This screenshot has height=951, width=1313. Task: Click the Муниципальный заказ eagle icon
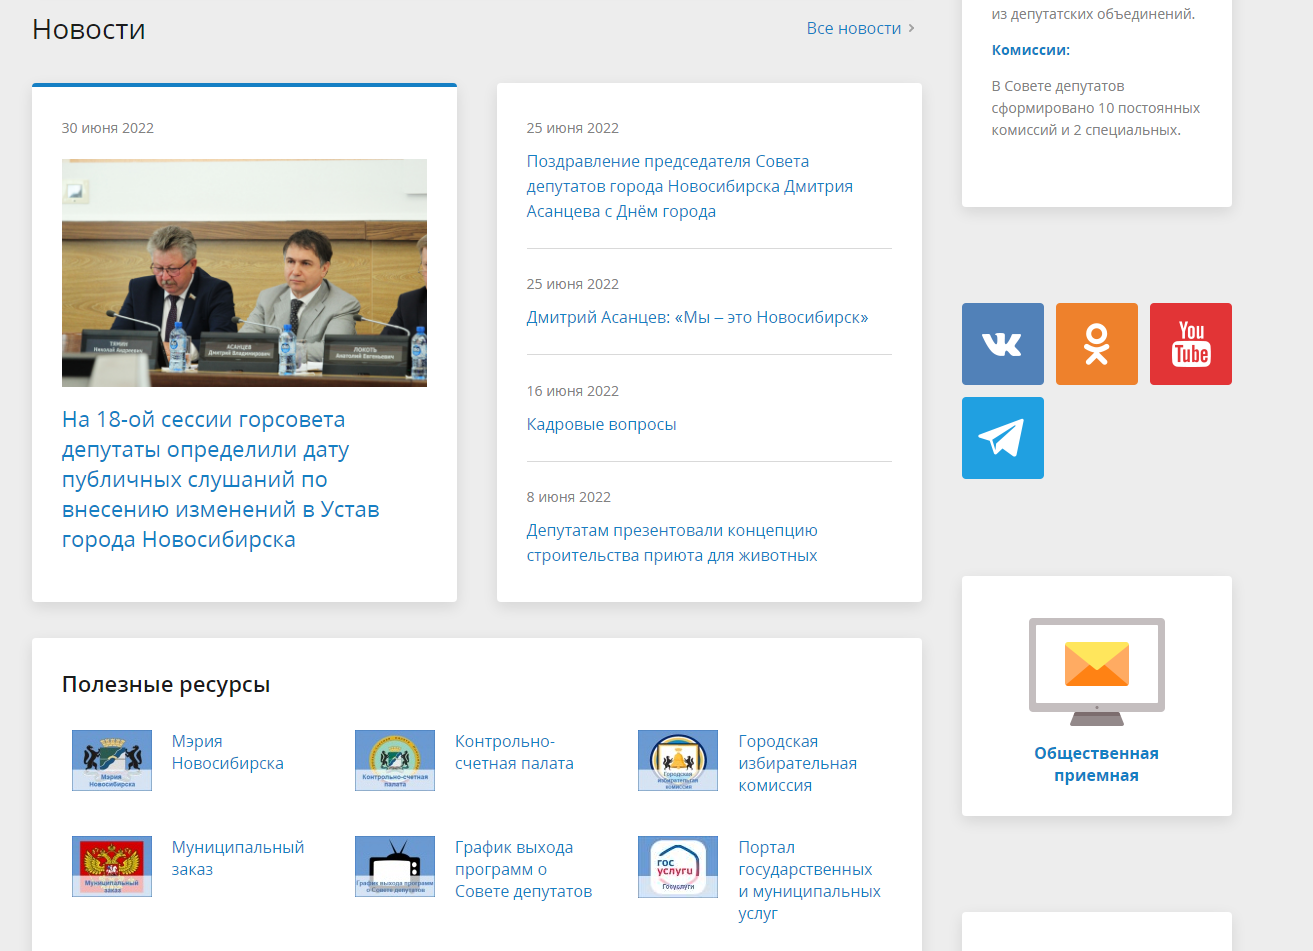tap(112, 866)
